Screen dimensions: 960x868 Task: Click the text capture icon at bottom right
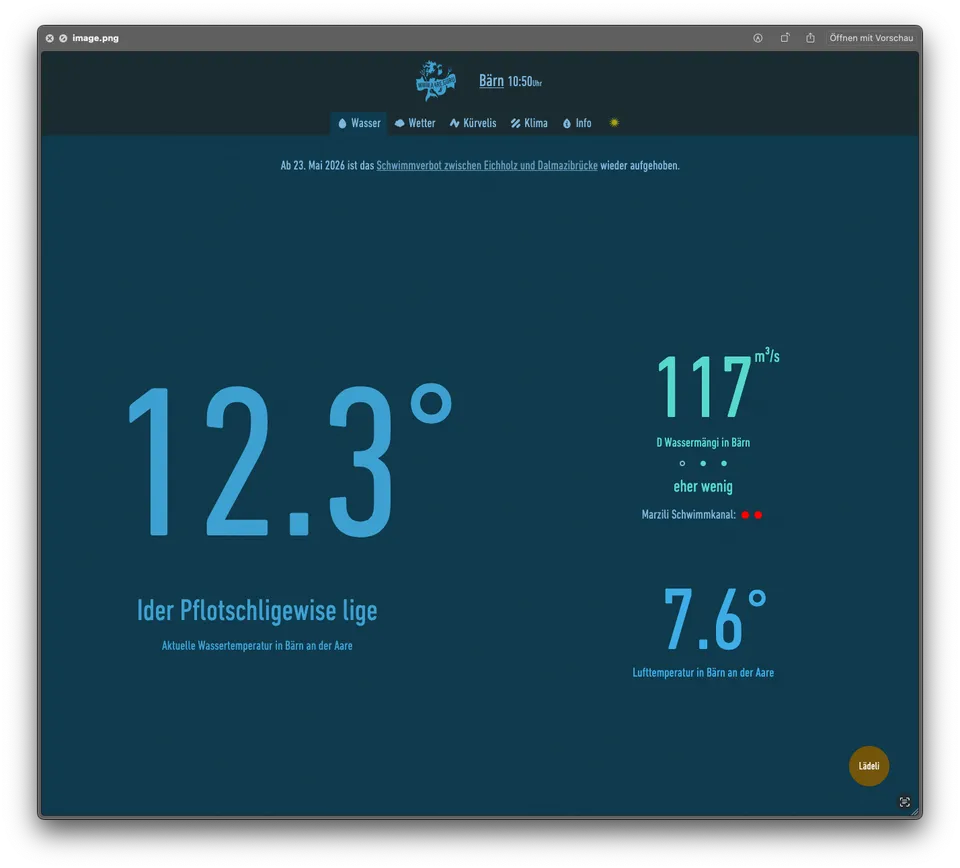[904, 801]
